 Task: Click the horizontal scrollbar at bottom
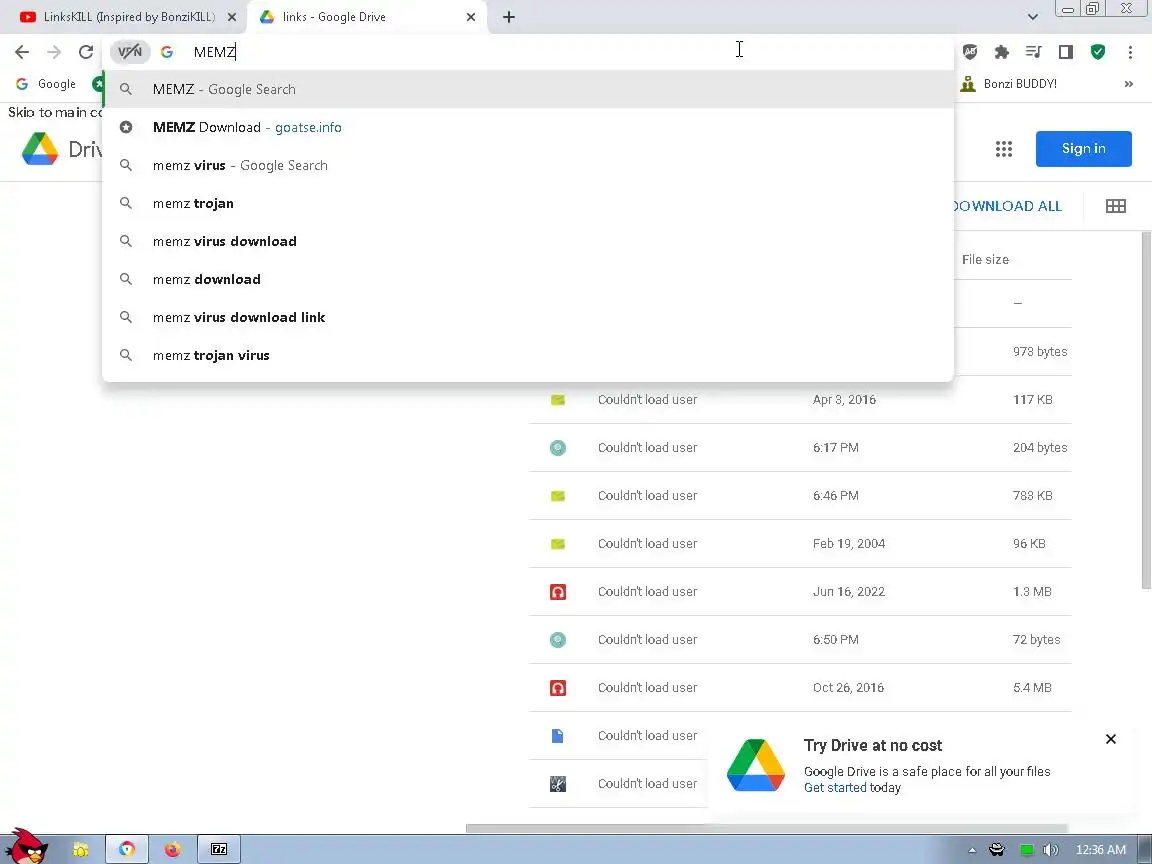point(766,828)
